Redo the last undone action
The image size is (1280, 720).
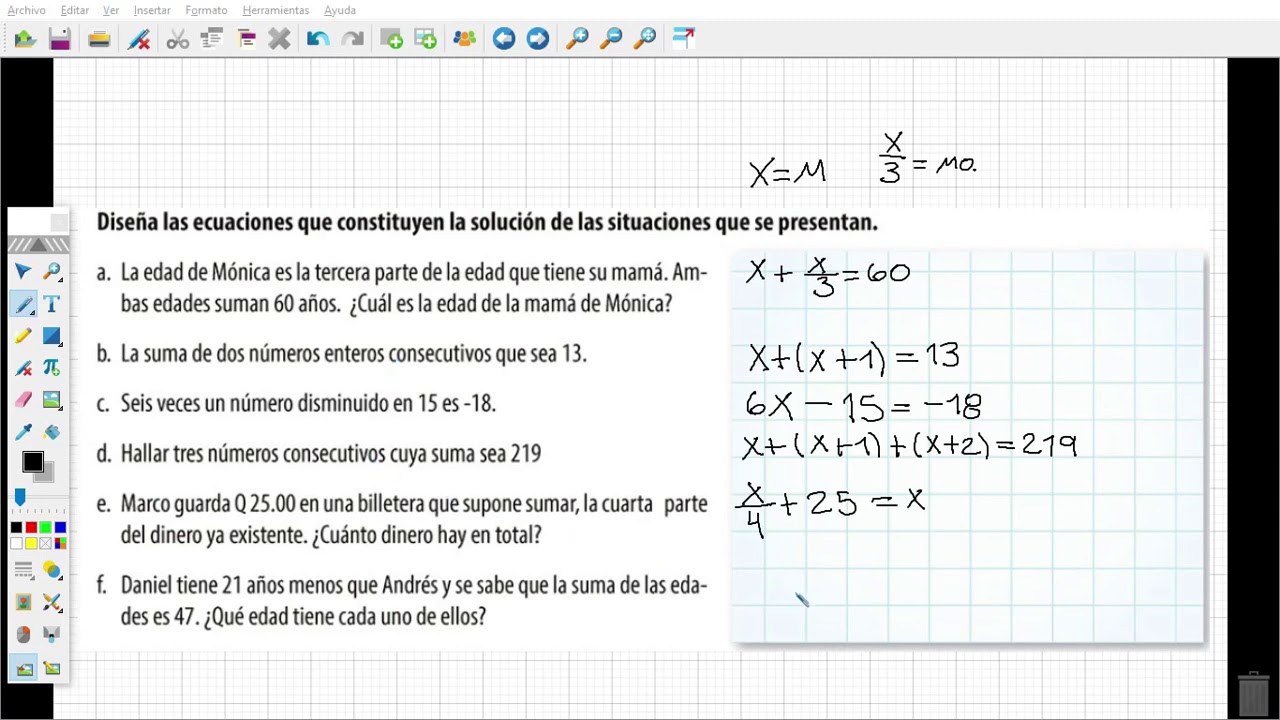[x=352, y=39]
